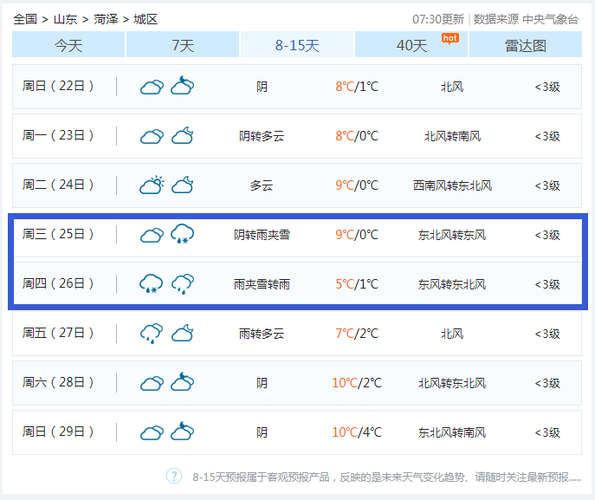Select the 周四（26日） date label

tap(58, 283)
